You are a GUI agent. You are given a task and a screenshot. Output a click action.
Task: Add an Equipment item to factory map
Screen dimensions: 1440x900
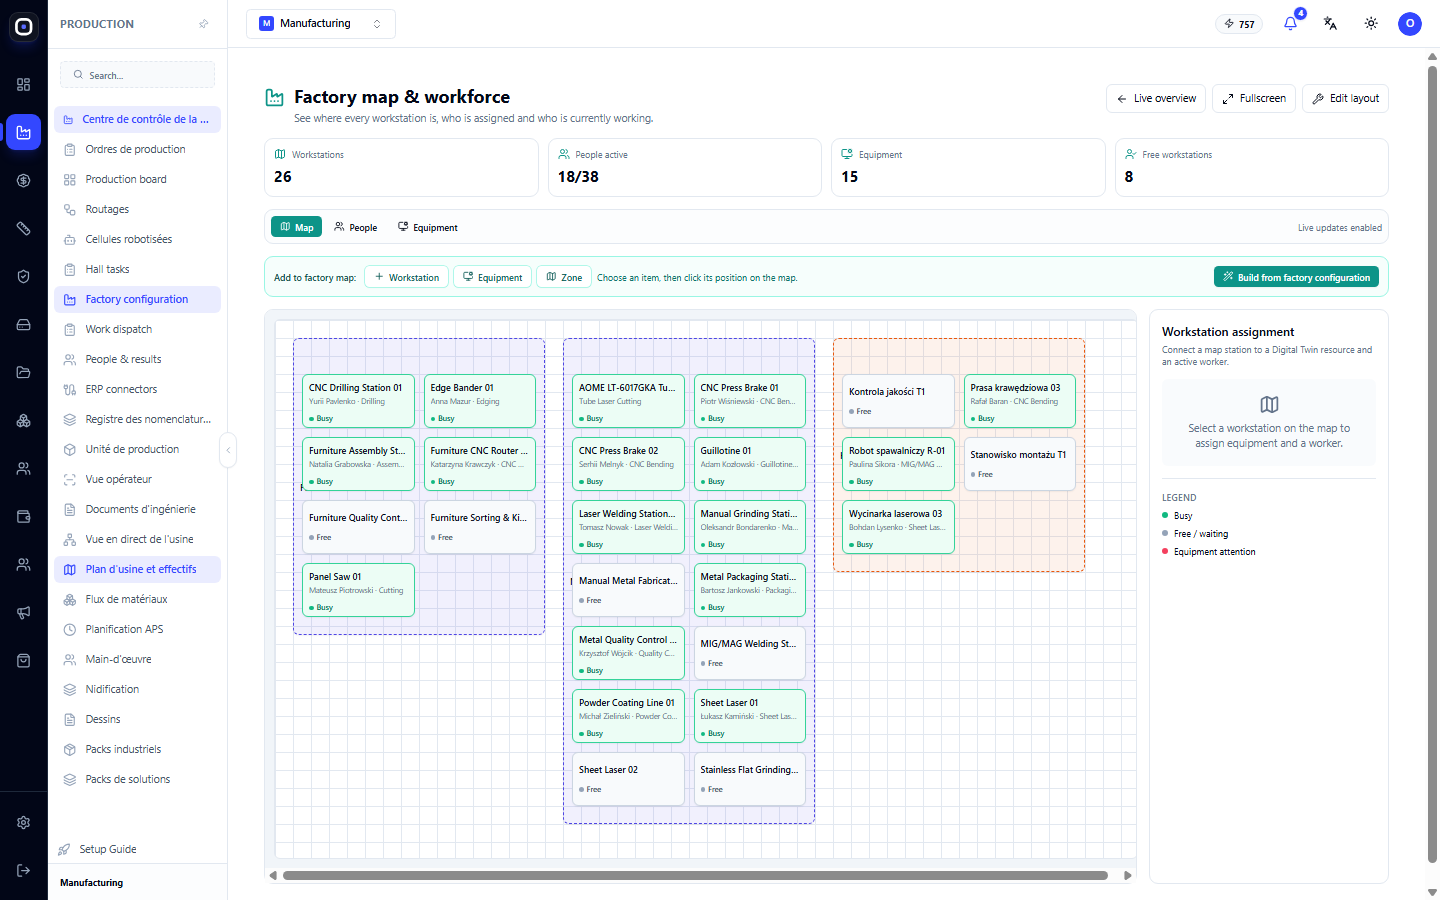(x=492, y=277)
